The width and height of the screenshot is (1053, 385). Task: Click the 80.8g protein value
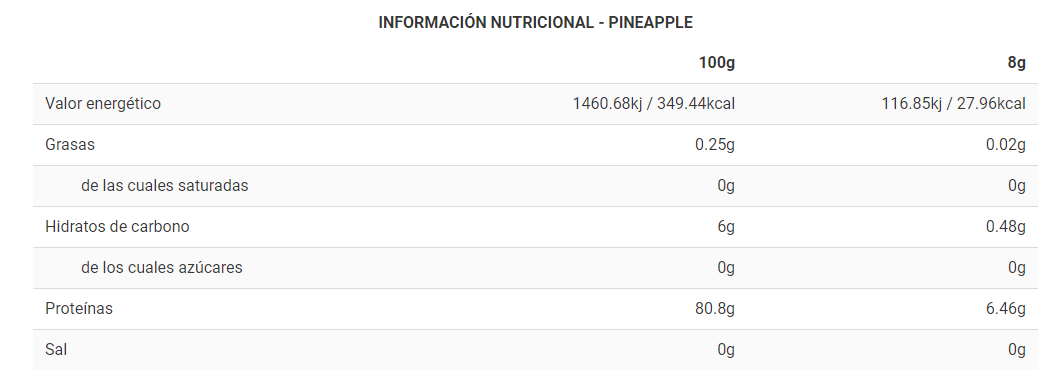[x=715, y=308]
